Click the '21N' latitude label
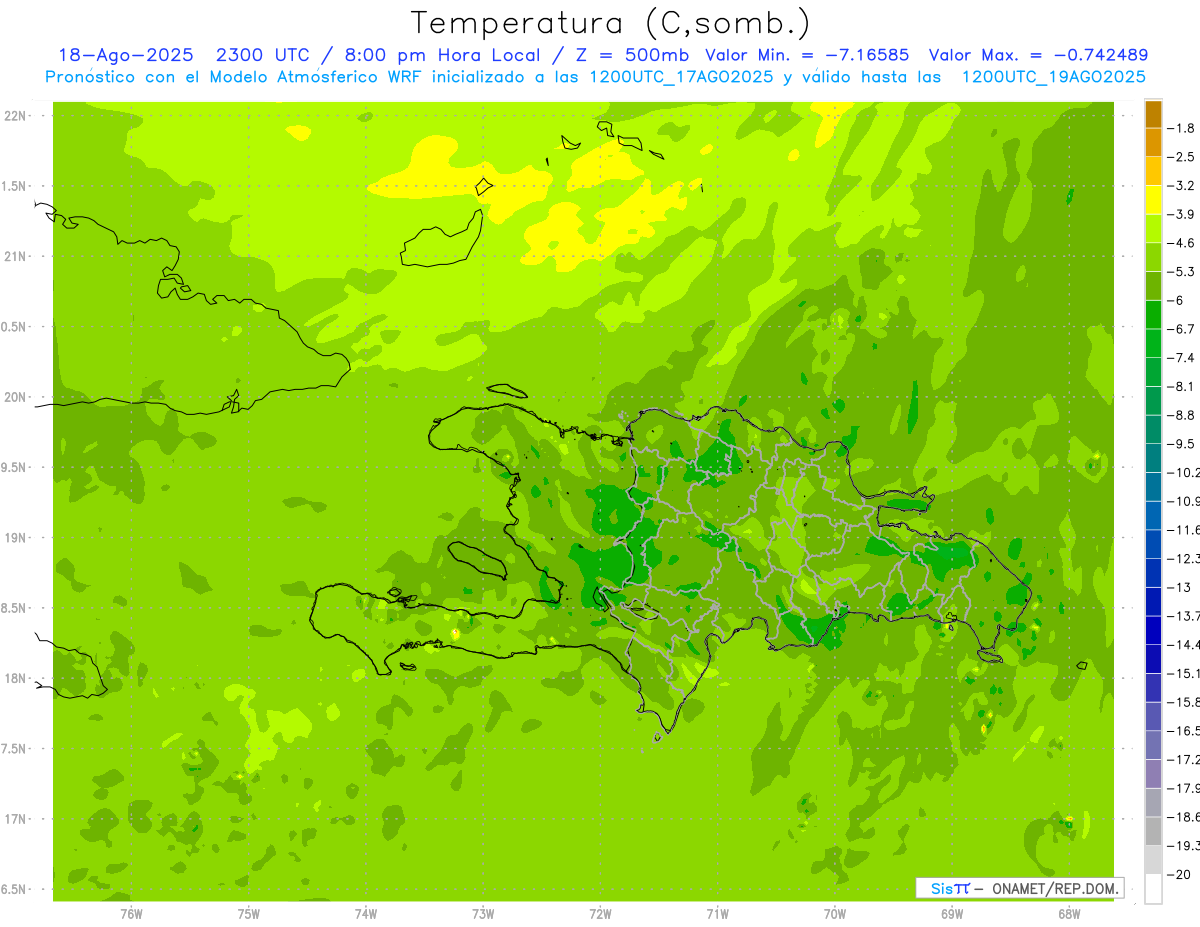 click(x=16, y=256)
